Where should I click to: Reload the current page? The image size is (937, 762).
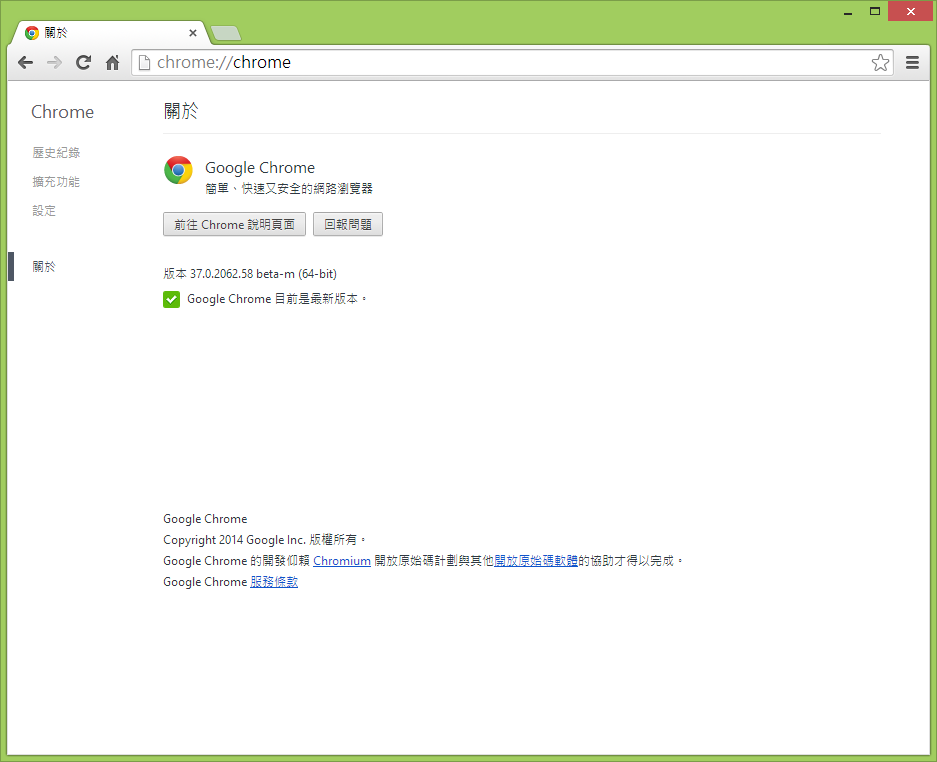pyautogui.click(x=83, y=62)
